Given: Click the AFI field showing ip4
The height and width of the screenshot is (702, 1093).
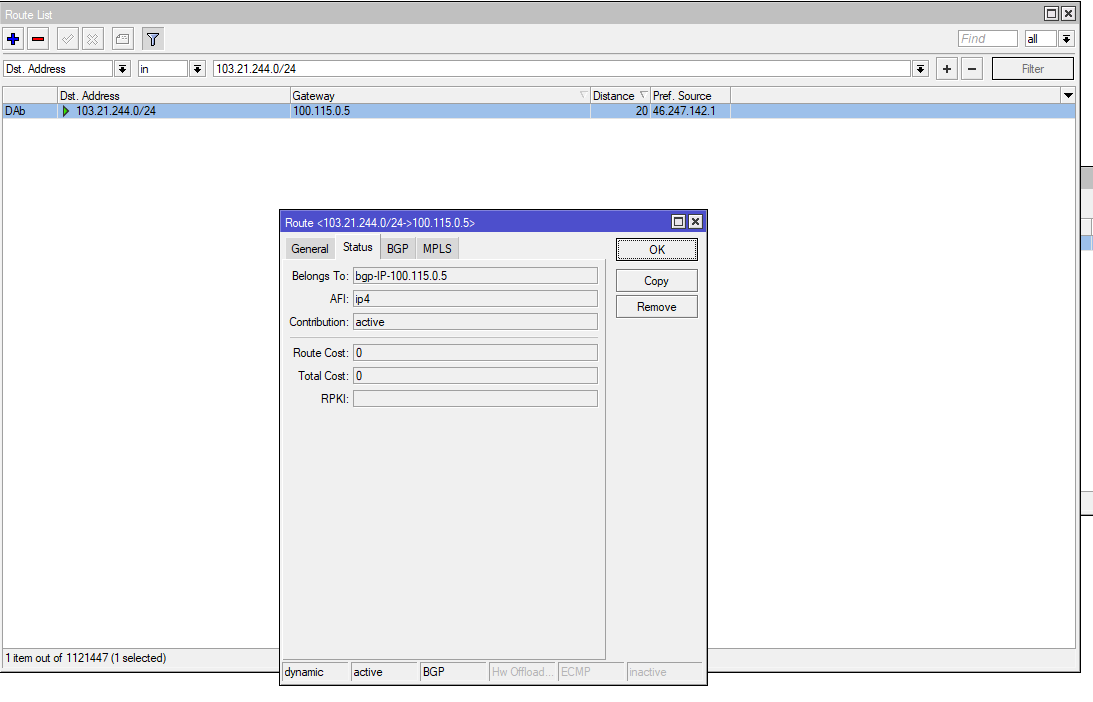Looking at the screenshot, I should point(475,299).
